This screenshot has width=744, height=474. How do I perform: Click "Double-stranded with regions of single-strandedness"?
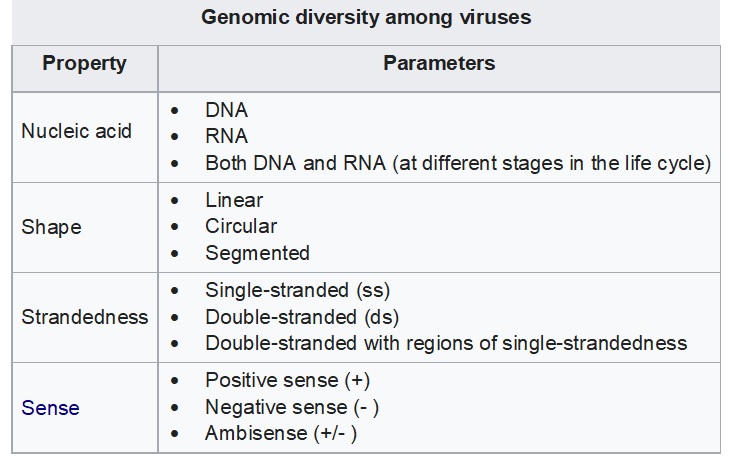446,343
